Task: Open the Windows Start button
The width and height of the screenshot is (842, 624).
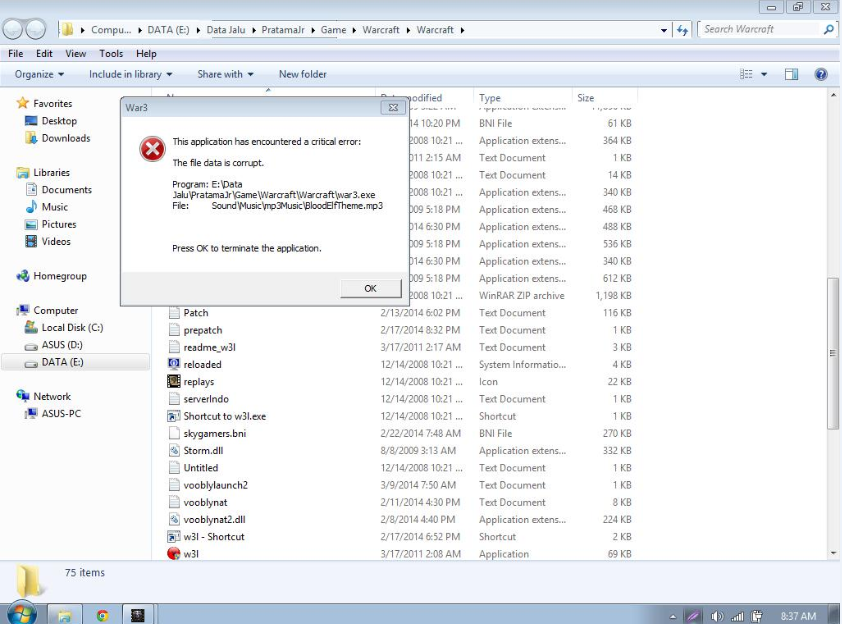Action: pos(21,613)
